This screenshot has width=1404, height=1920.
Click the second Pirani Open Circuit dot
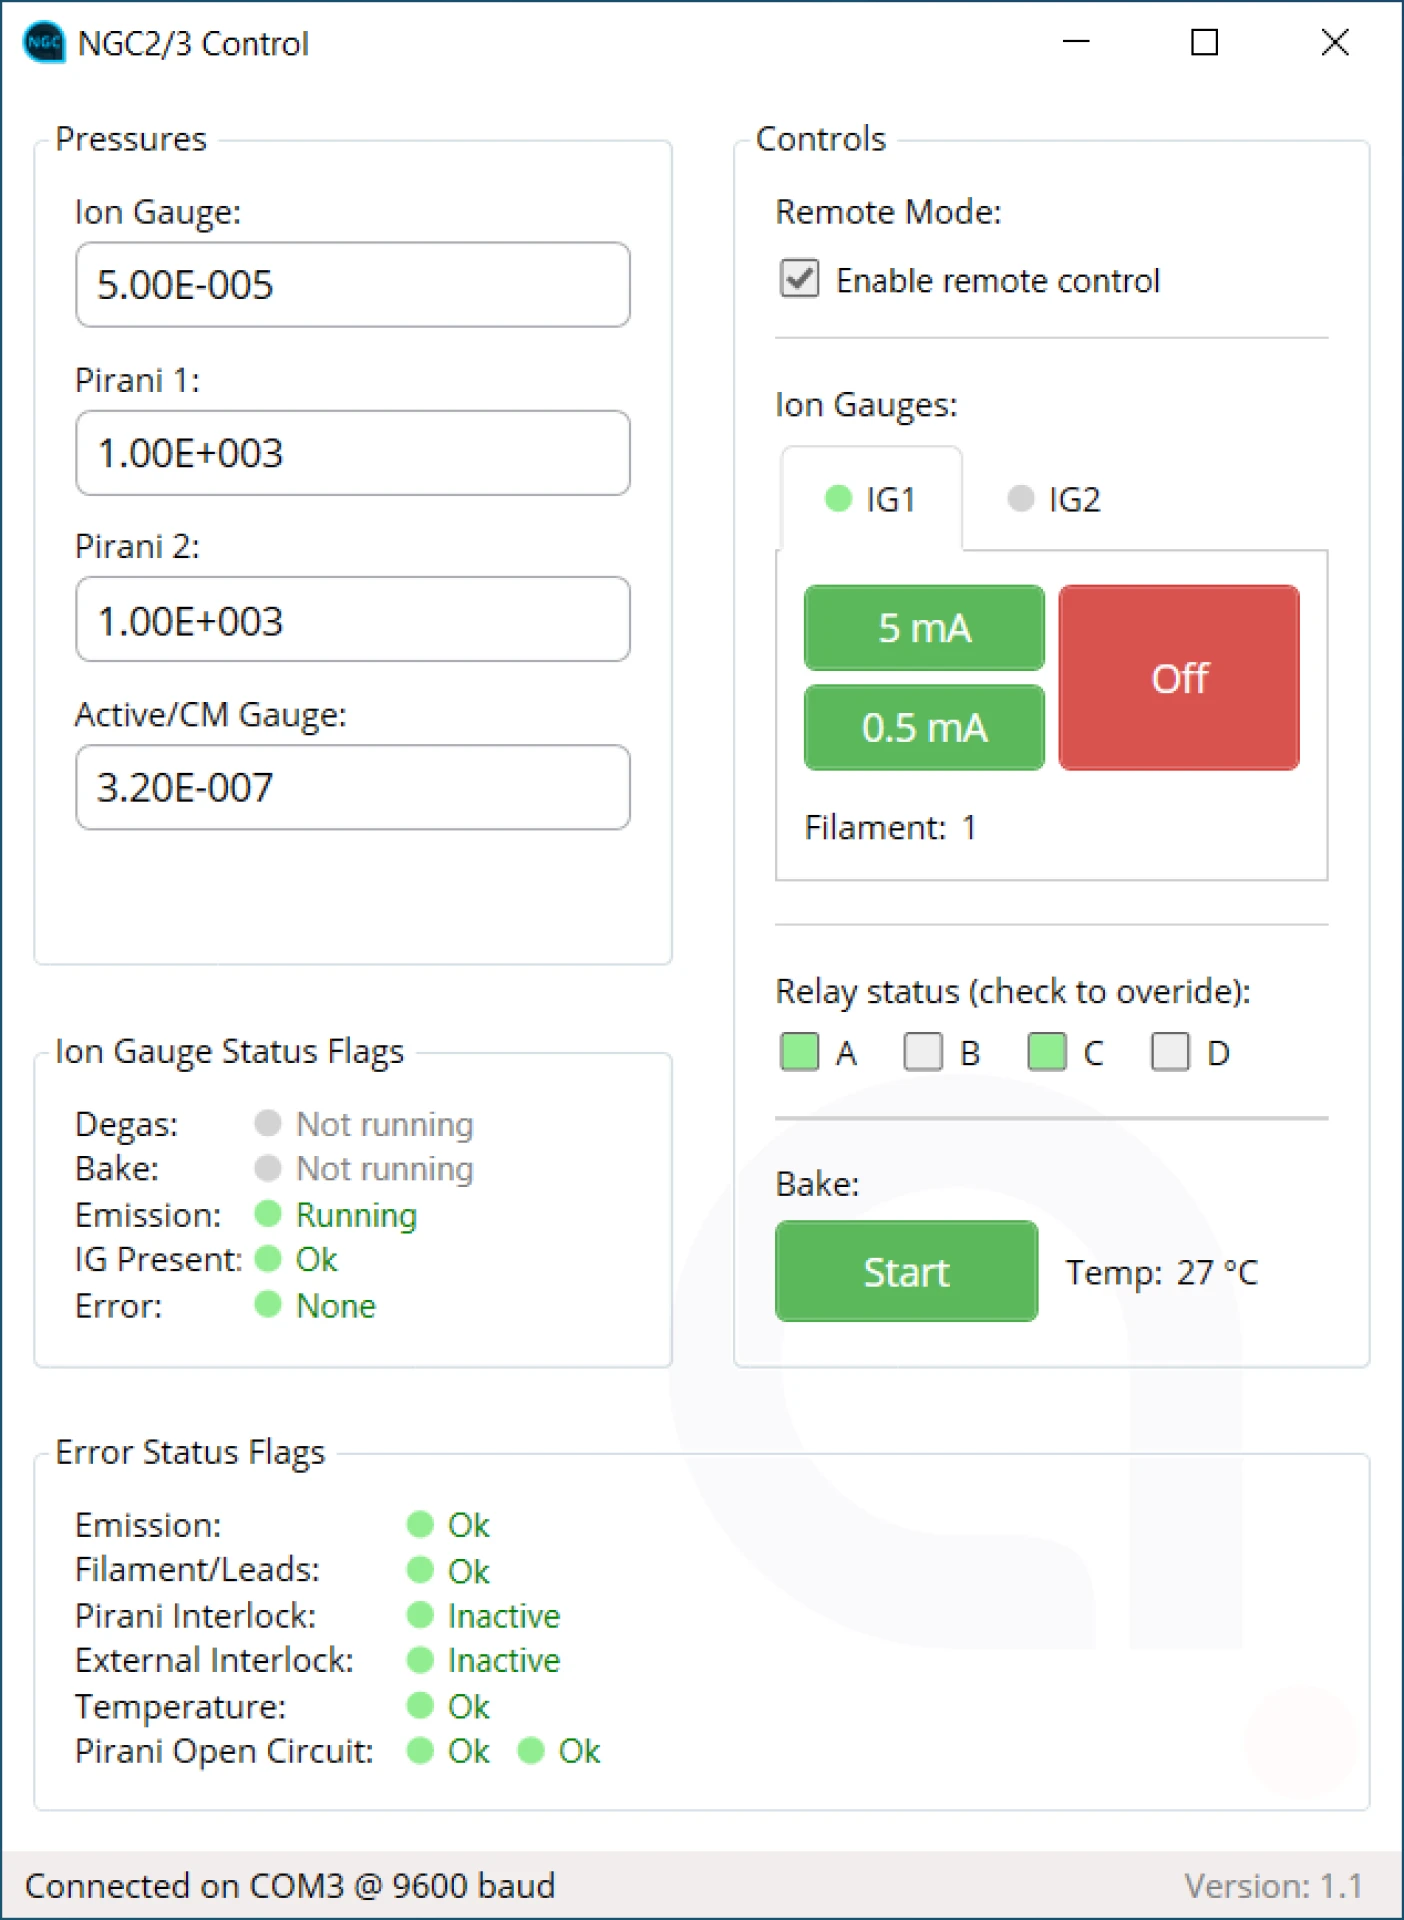531,1751
